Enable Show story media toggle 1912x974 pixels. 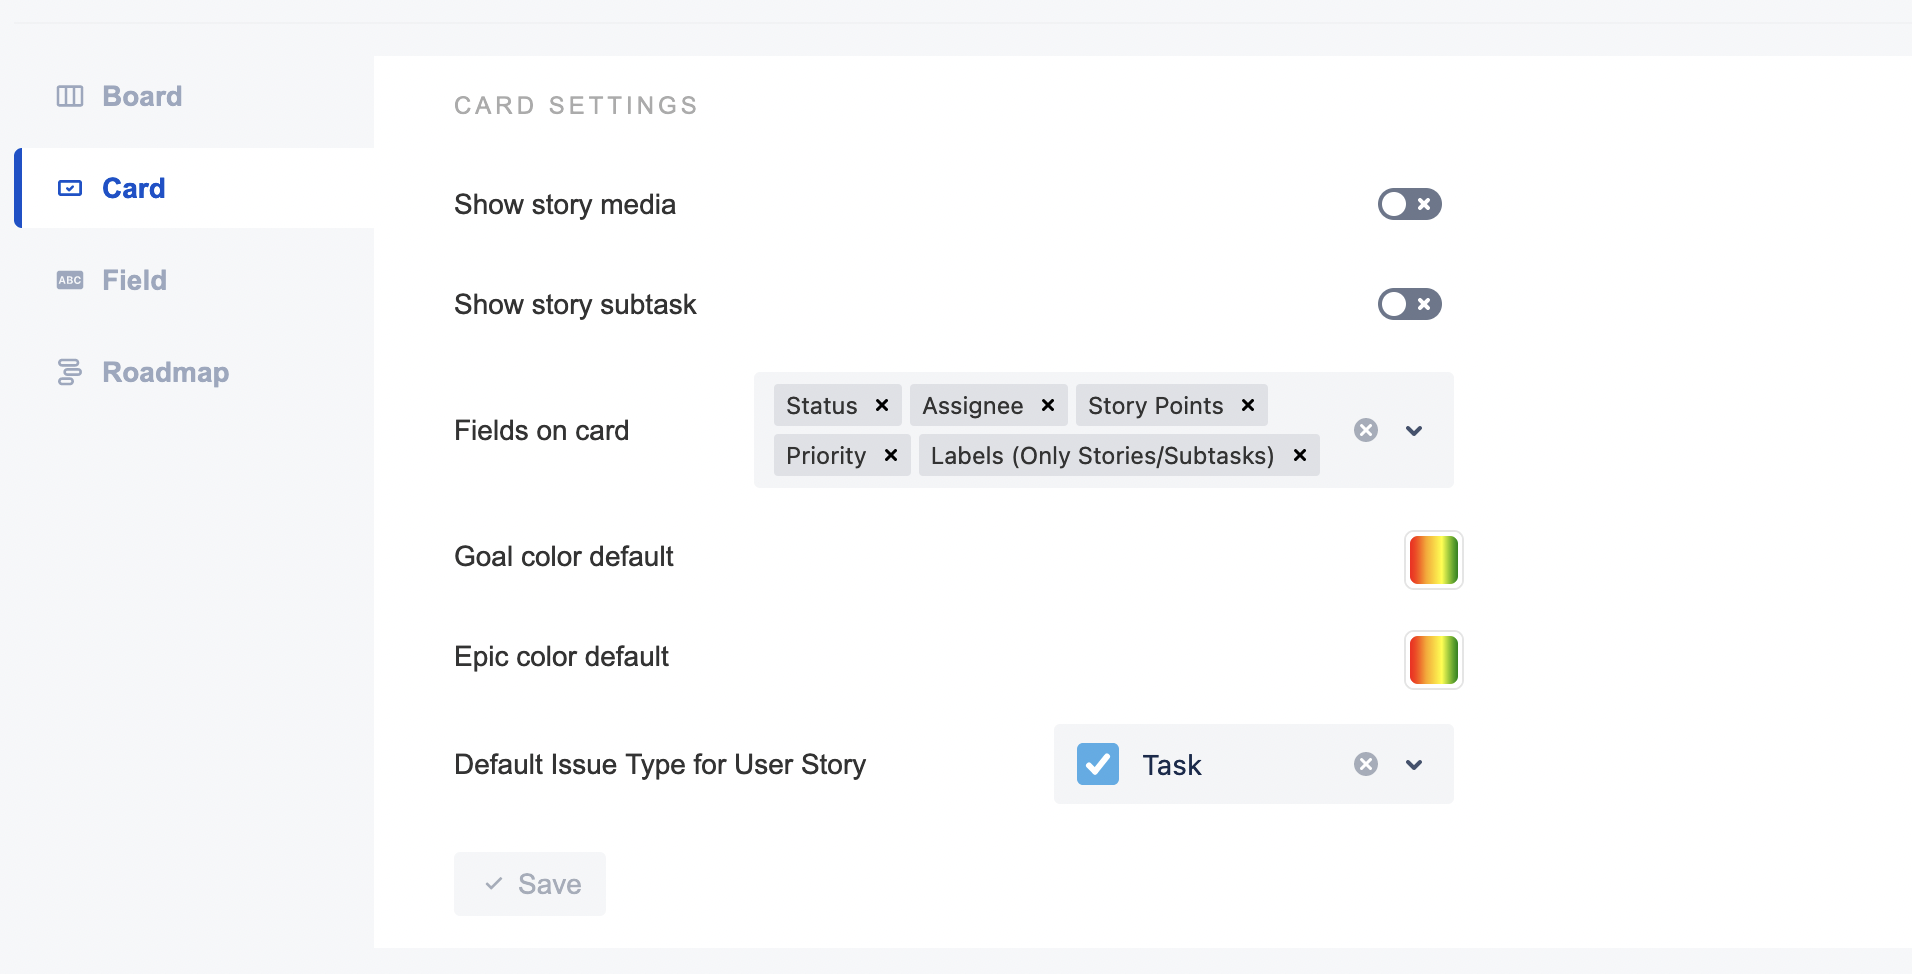pos(1409,204)
